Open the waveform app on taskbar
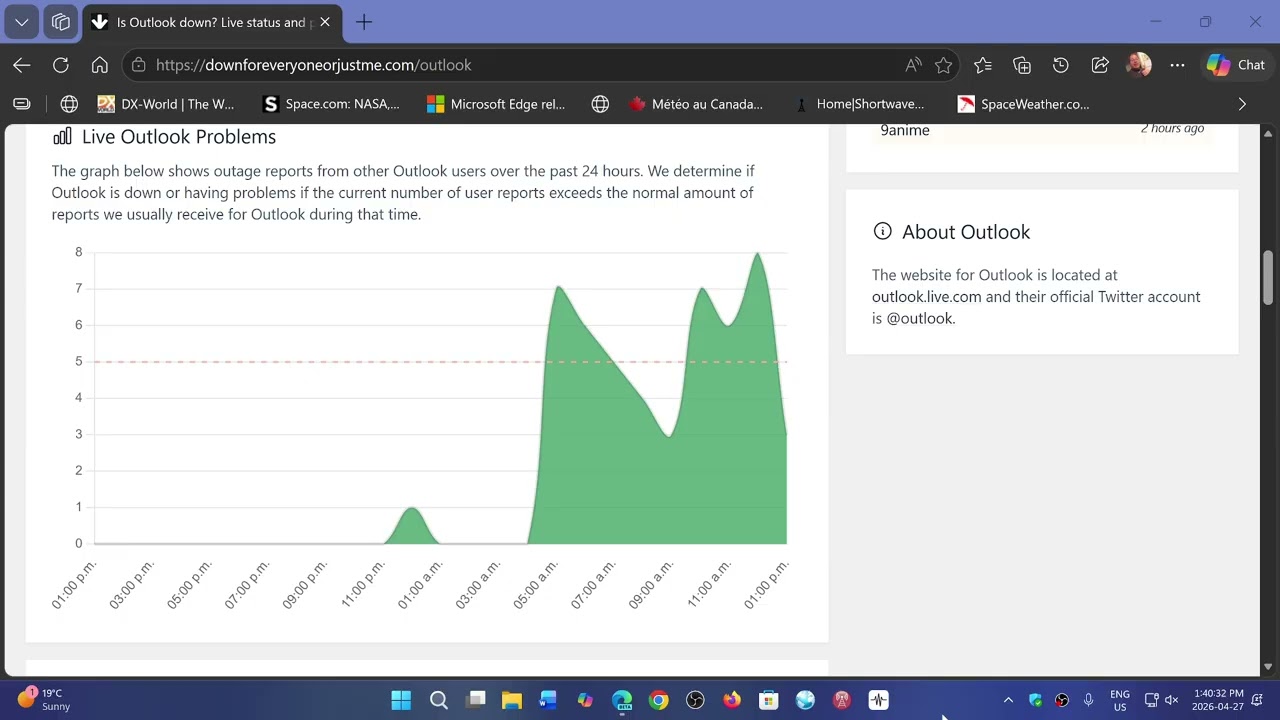1280x720 pixels. (x=878, y=700)
